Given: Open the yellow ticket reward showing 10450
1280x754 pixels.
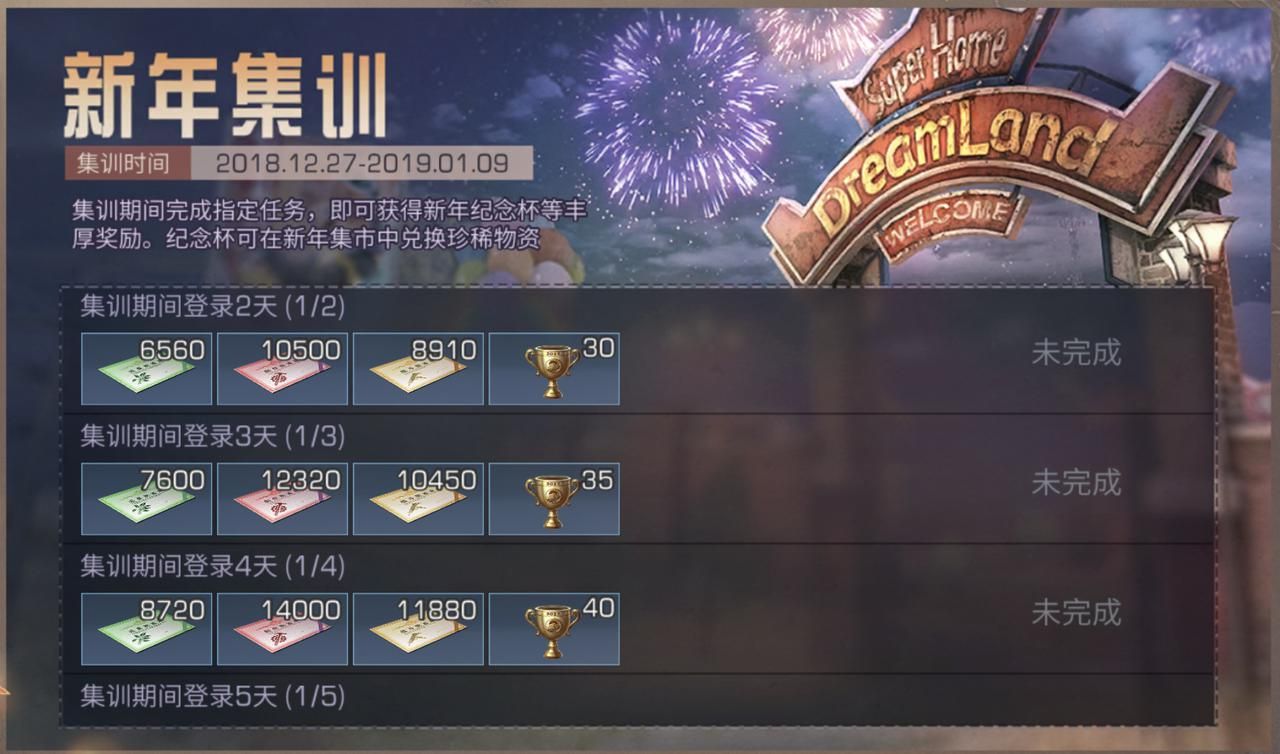Looking at the screenshot, I should click(x=418, y=499).
